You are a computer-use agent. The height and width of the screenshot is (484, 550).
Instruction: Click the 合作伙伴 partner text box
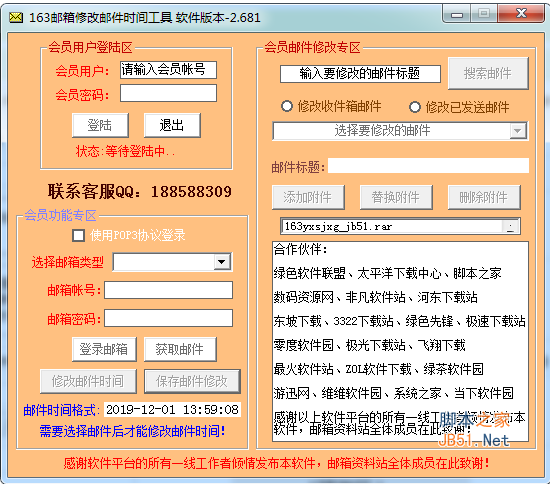click(400, 342)
